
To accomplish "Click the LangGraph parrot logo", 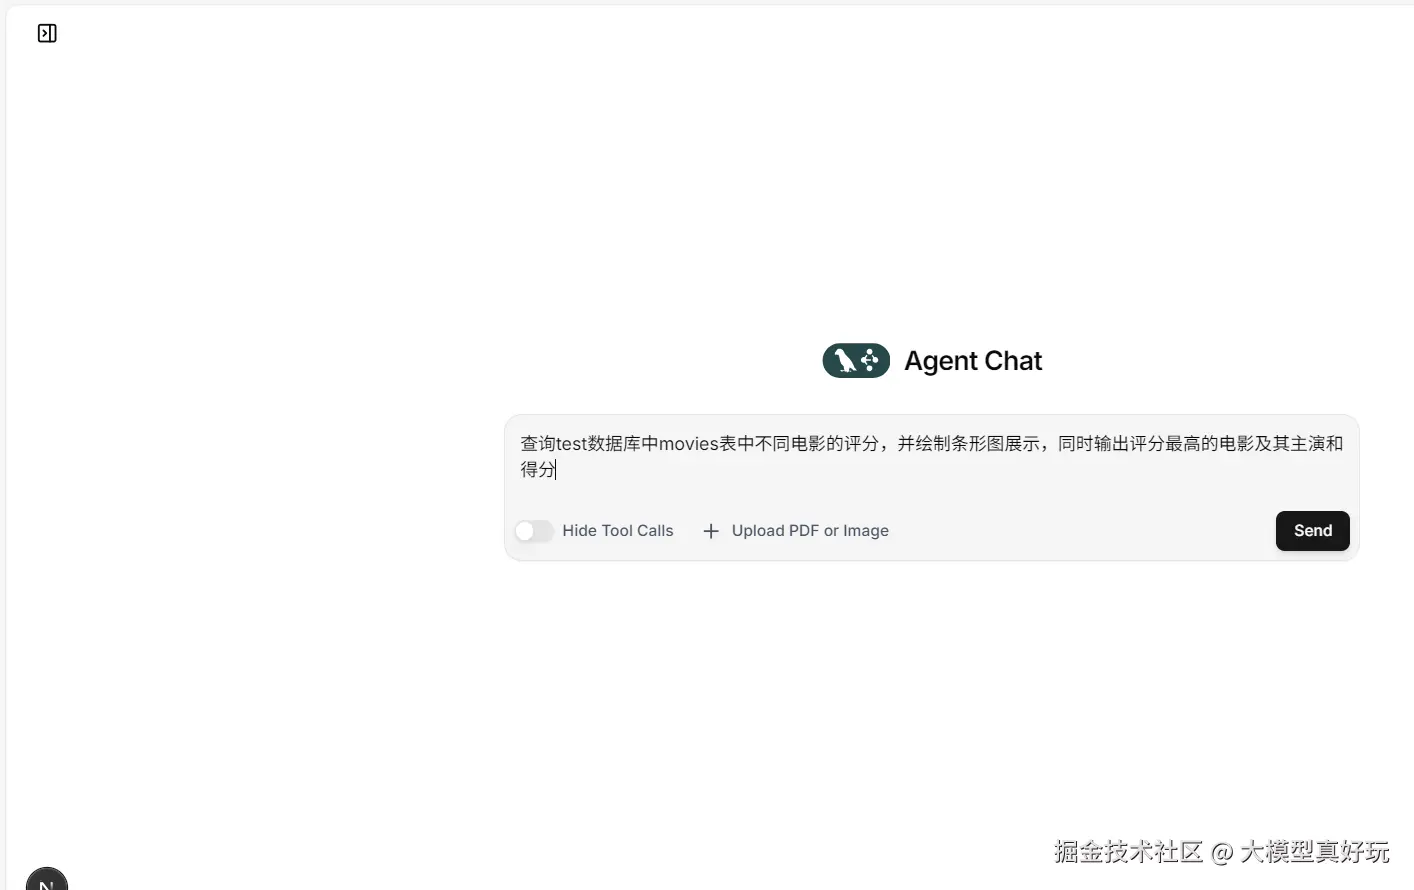I will [856, 360].
